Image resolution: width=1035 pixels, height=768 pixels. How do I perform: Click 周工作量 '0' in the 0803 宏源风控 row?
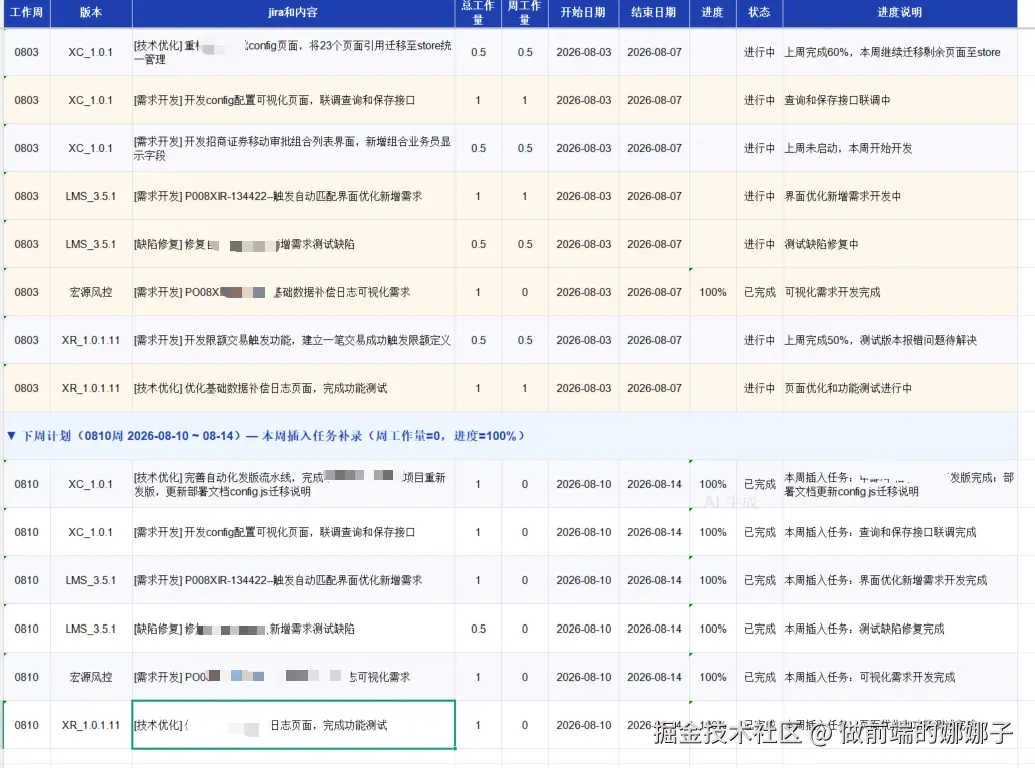click(x=525, y=292)
